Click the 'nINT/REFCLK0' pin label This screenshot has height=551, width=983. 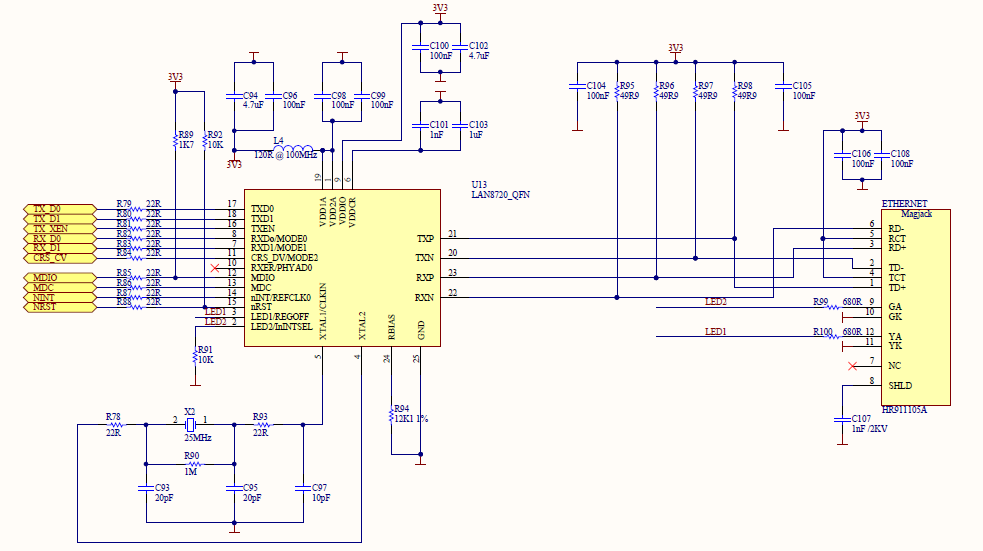(280, 298)
